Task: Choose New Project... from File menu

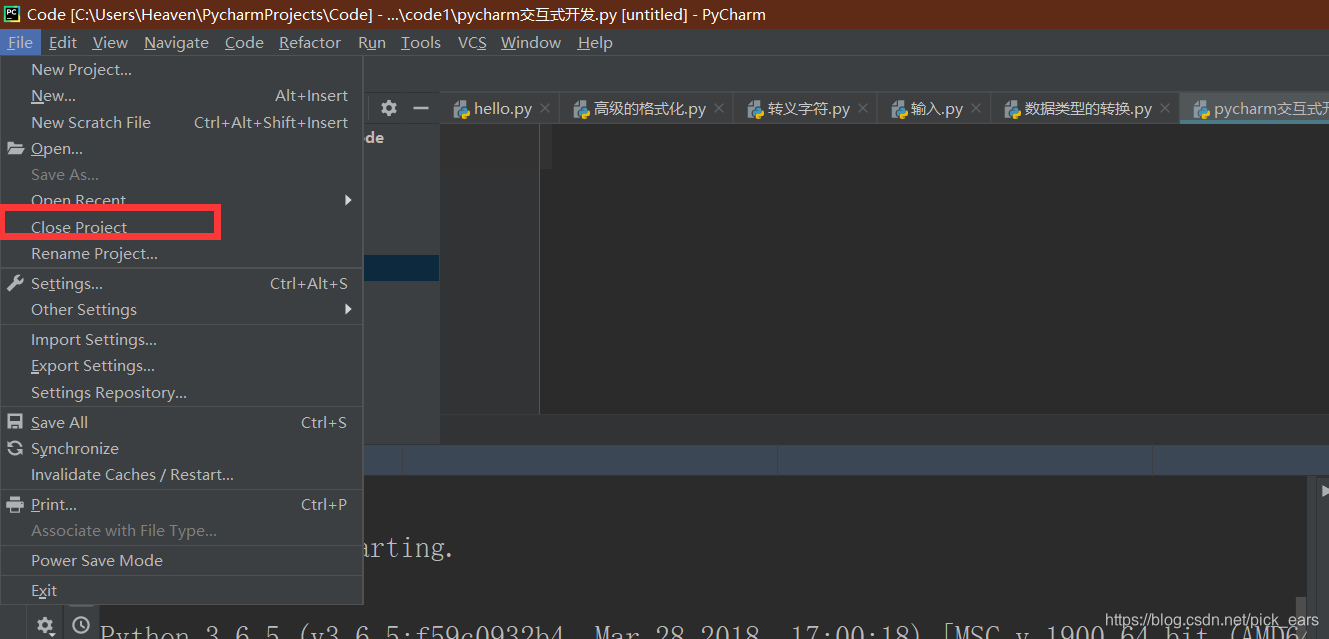Action: pos(181,69)
